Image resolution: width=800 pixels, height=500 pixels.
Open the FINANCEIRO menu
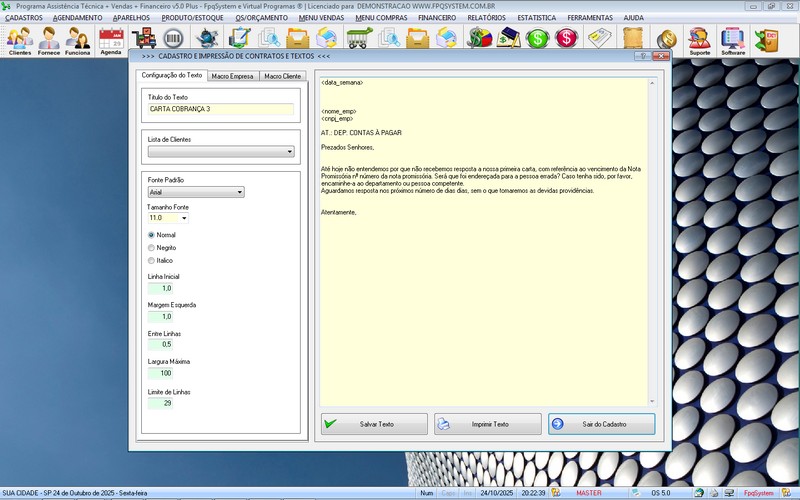coord(437,18)
